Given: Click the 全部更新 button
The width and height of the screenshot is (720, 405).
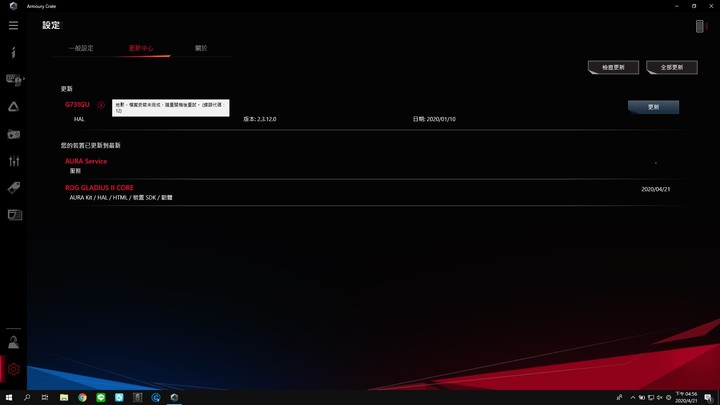Looking at the screenshot, I should coord(672,67).
